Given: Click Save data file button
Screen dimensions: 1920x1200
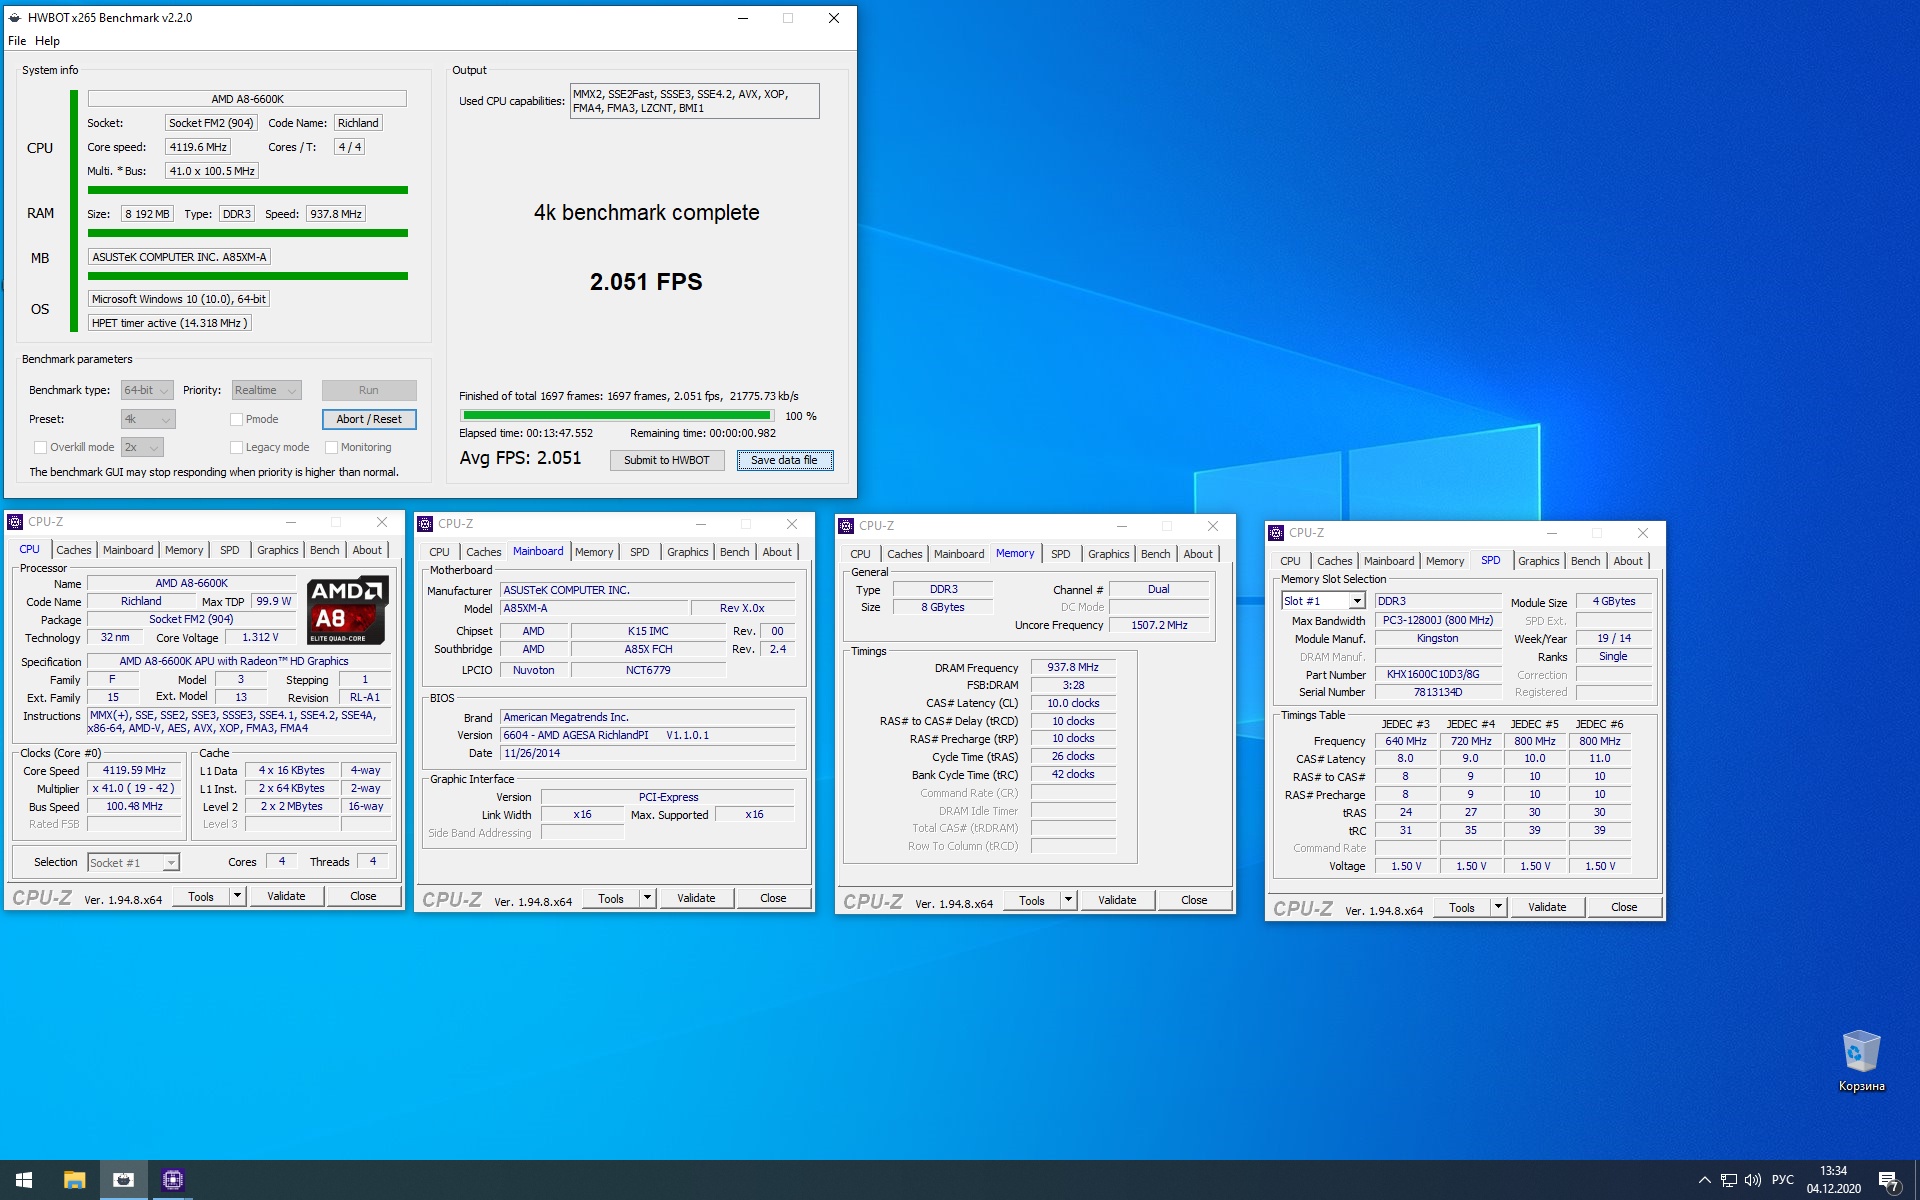Looking at the screenshot, I should 785,460.
